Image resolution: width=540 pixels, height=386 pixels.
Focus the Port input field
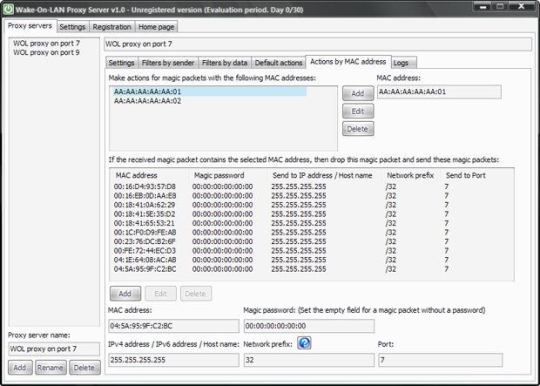pos(440,360)
